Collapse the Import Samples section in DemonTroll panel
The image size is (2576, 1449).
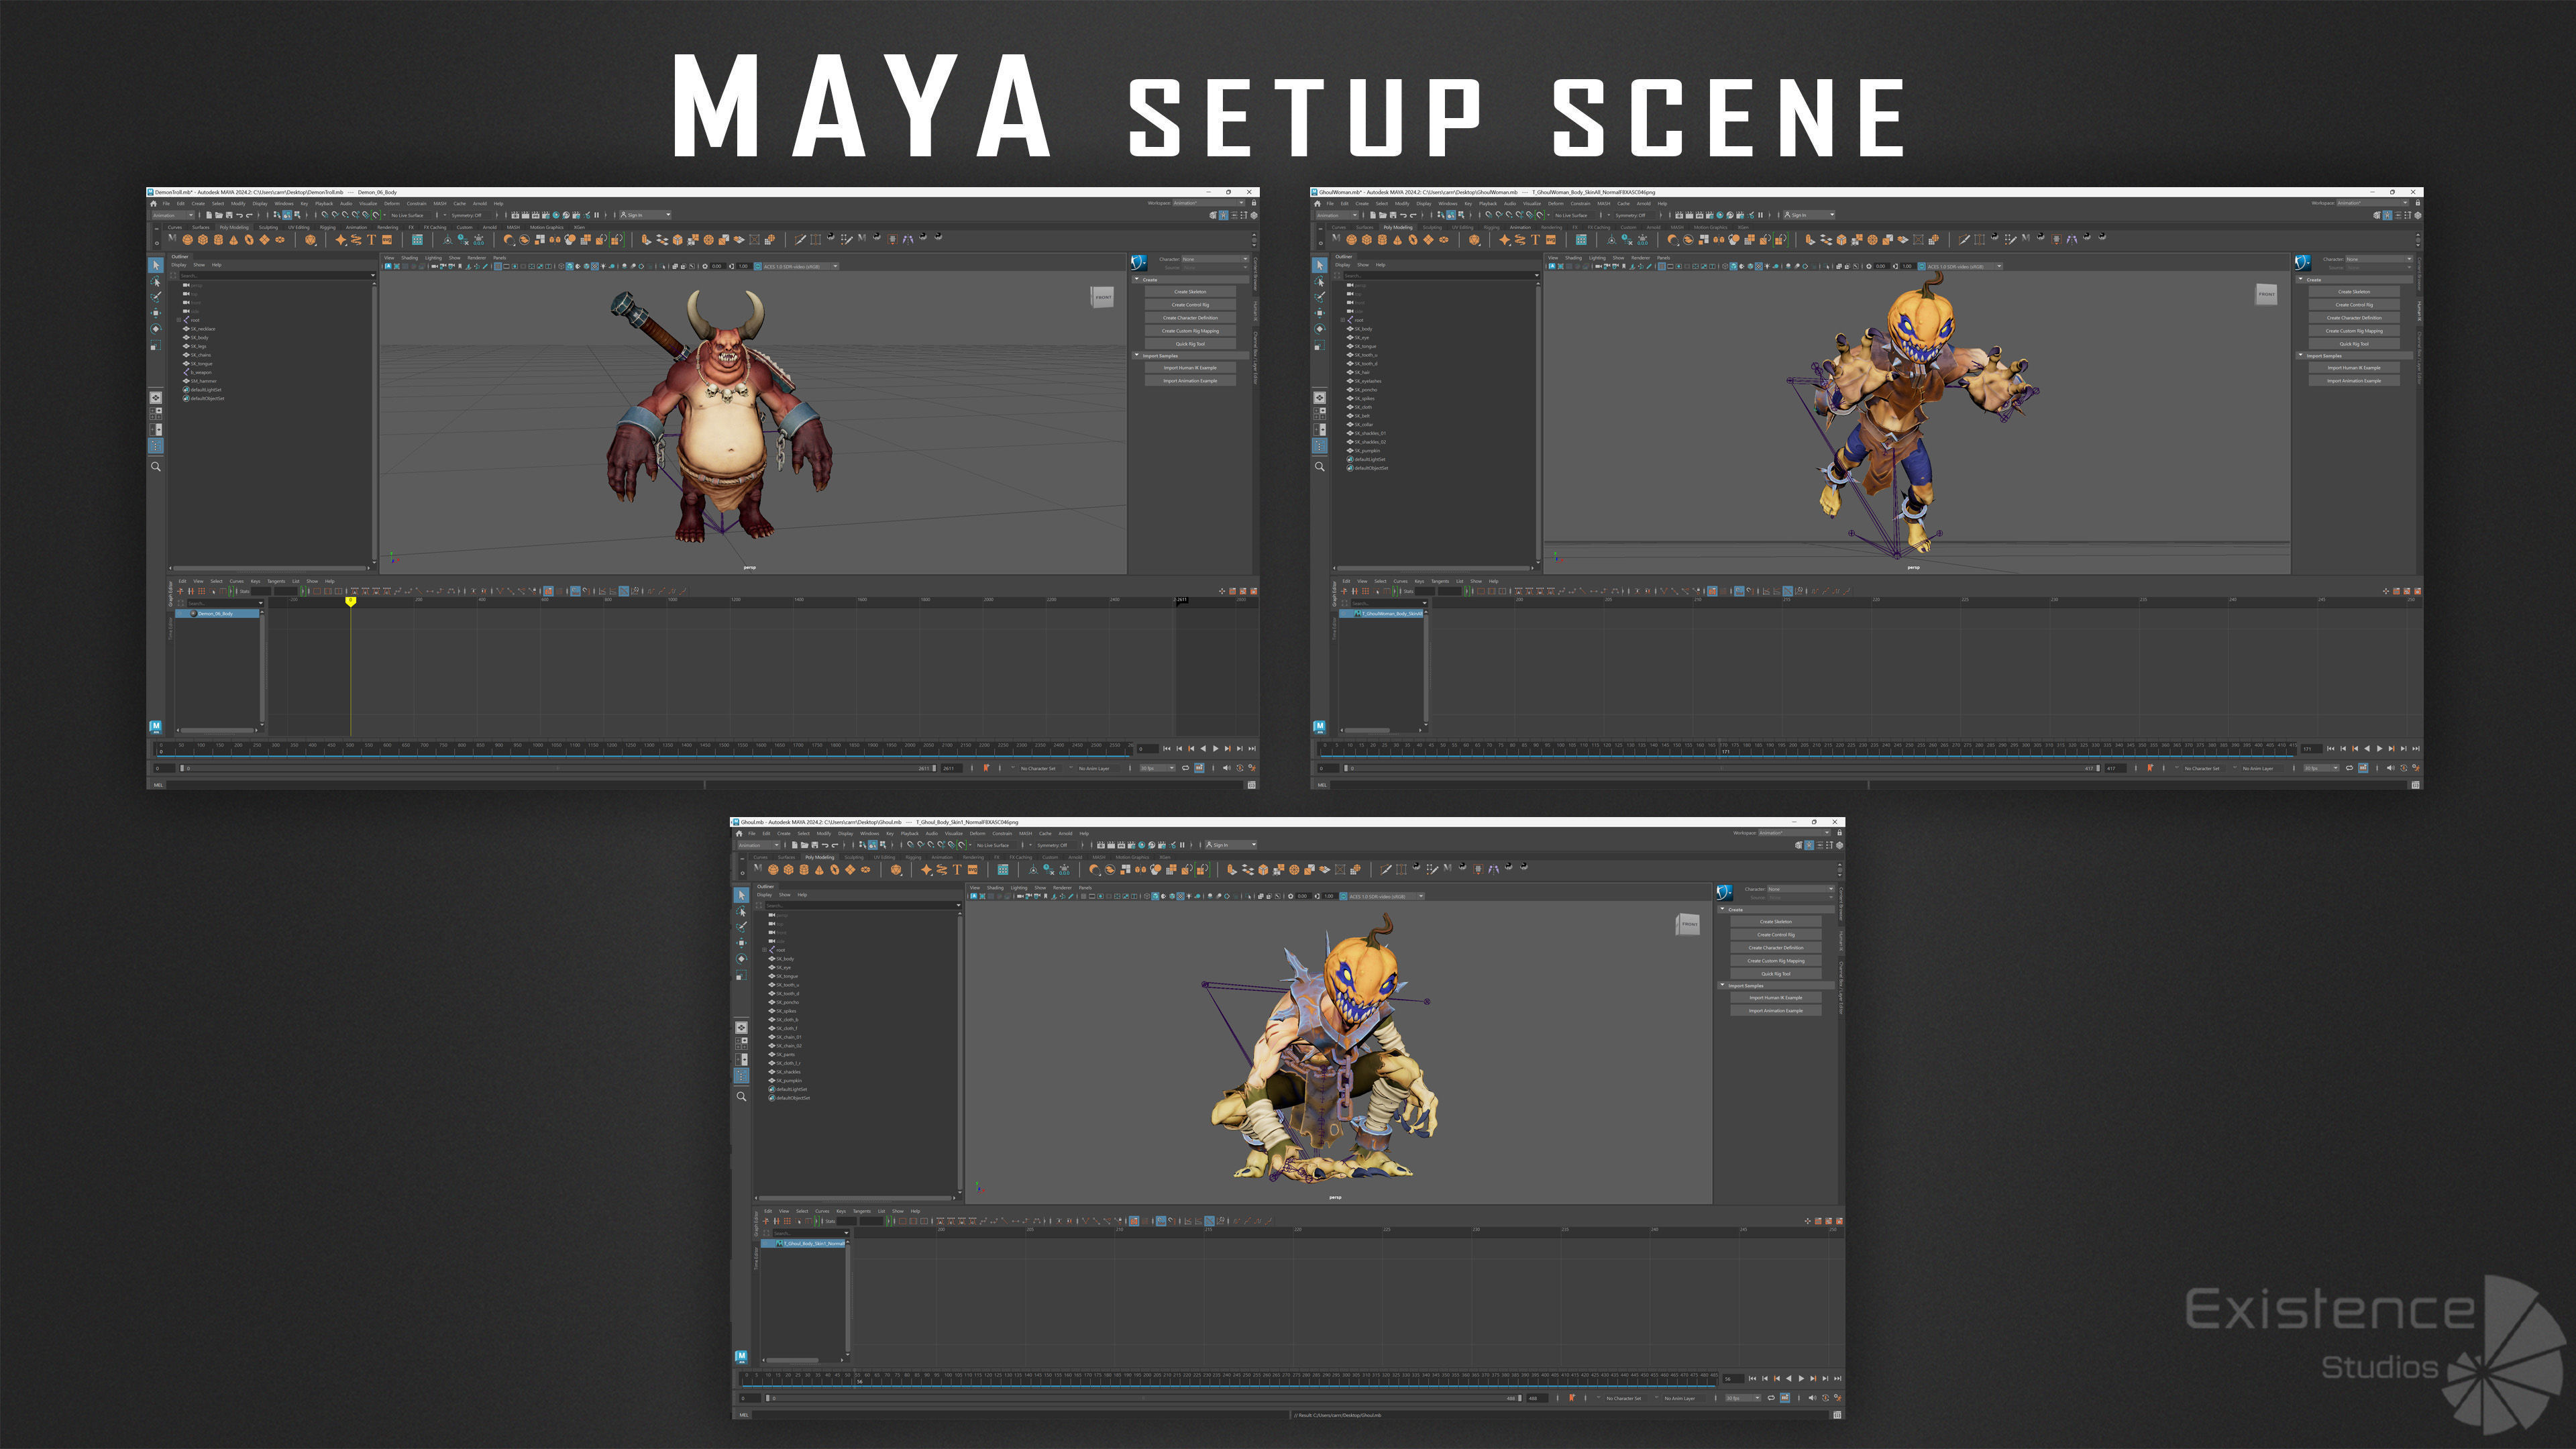(x=1137, y=355)
